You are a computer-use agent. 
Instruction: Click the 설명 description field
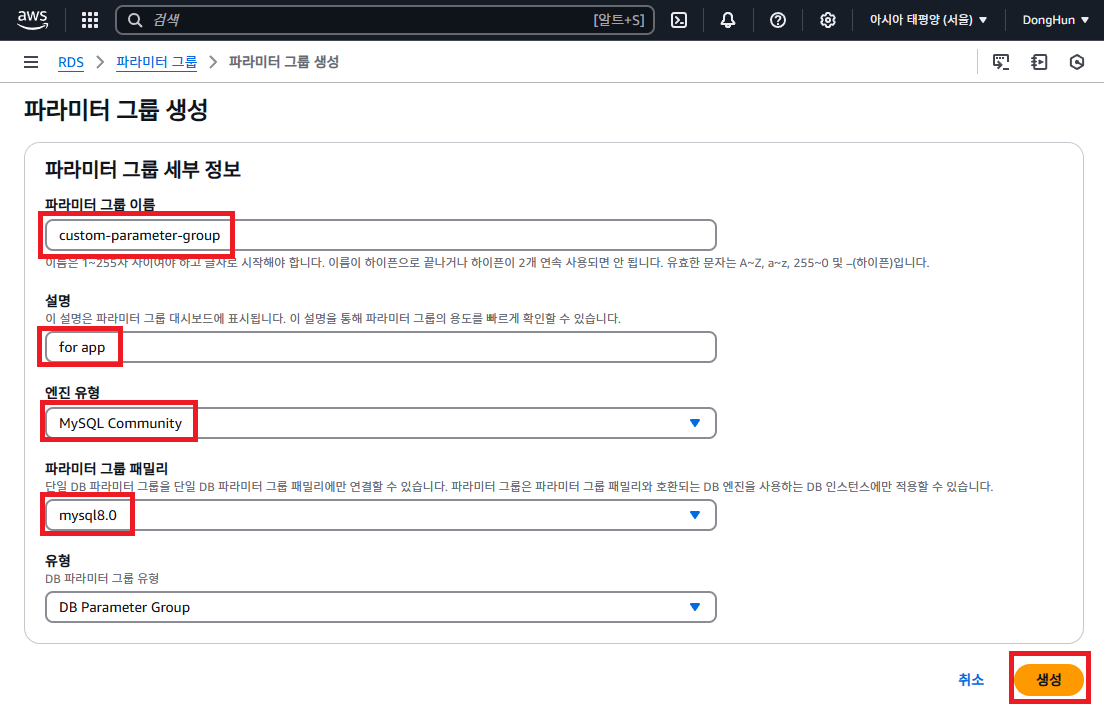[381, 347]
